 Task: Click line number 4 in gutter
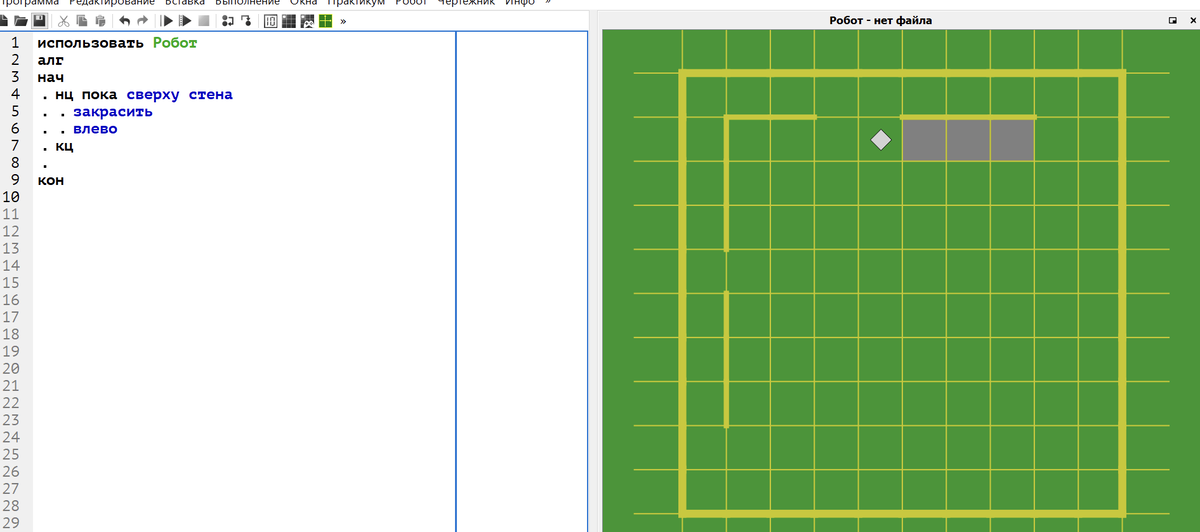point(15,95)
